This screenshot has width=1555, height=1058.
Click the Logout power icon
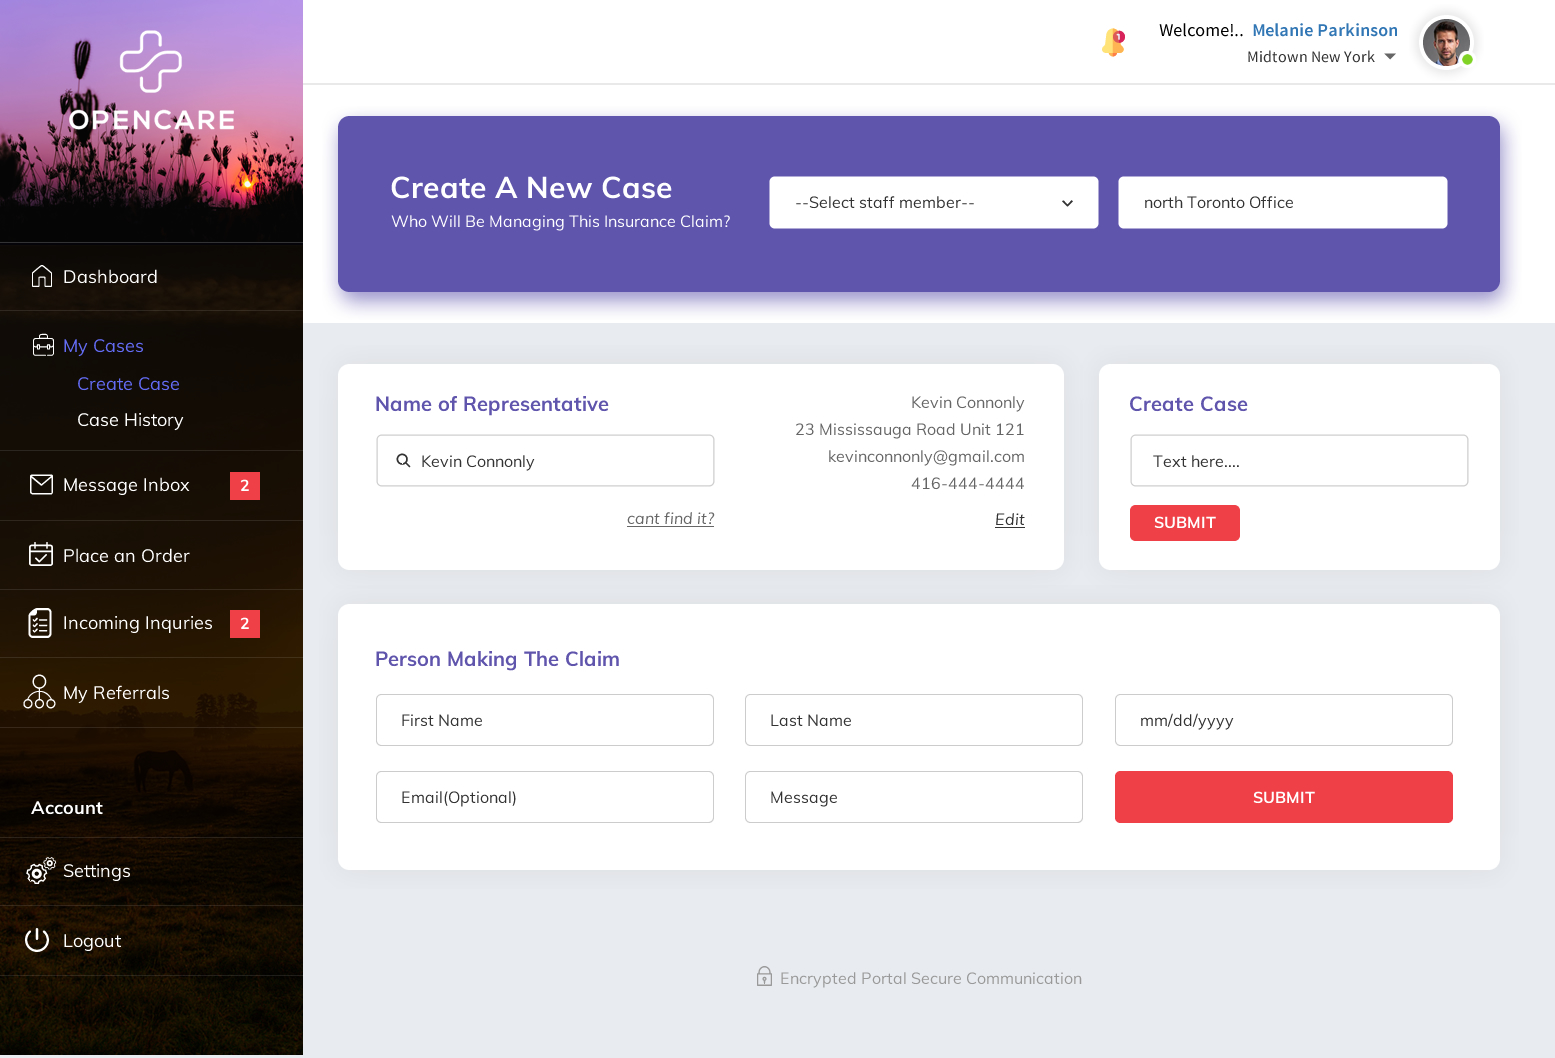(x=37, y=940)
